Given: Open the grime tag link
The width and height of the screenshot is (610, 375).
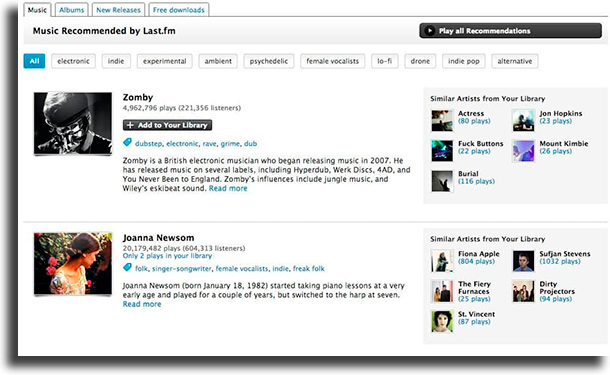Looking at the screenshot, I should tap(230, 144).
